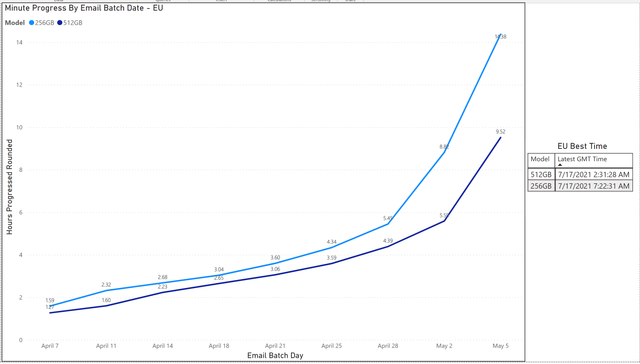
Task: Click the April 25 axis label
Action: pyautogui.click(x=331, y=346)
